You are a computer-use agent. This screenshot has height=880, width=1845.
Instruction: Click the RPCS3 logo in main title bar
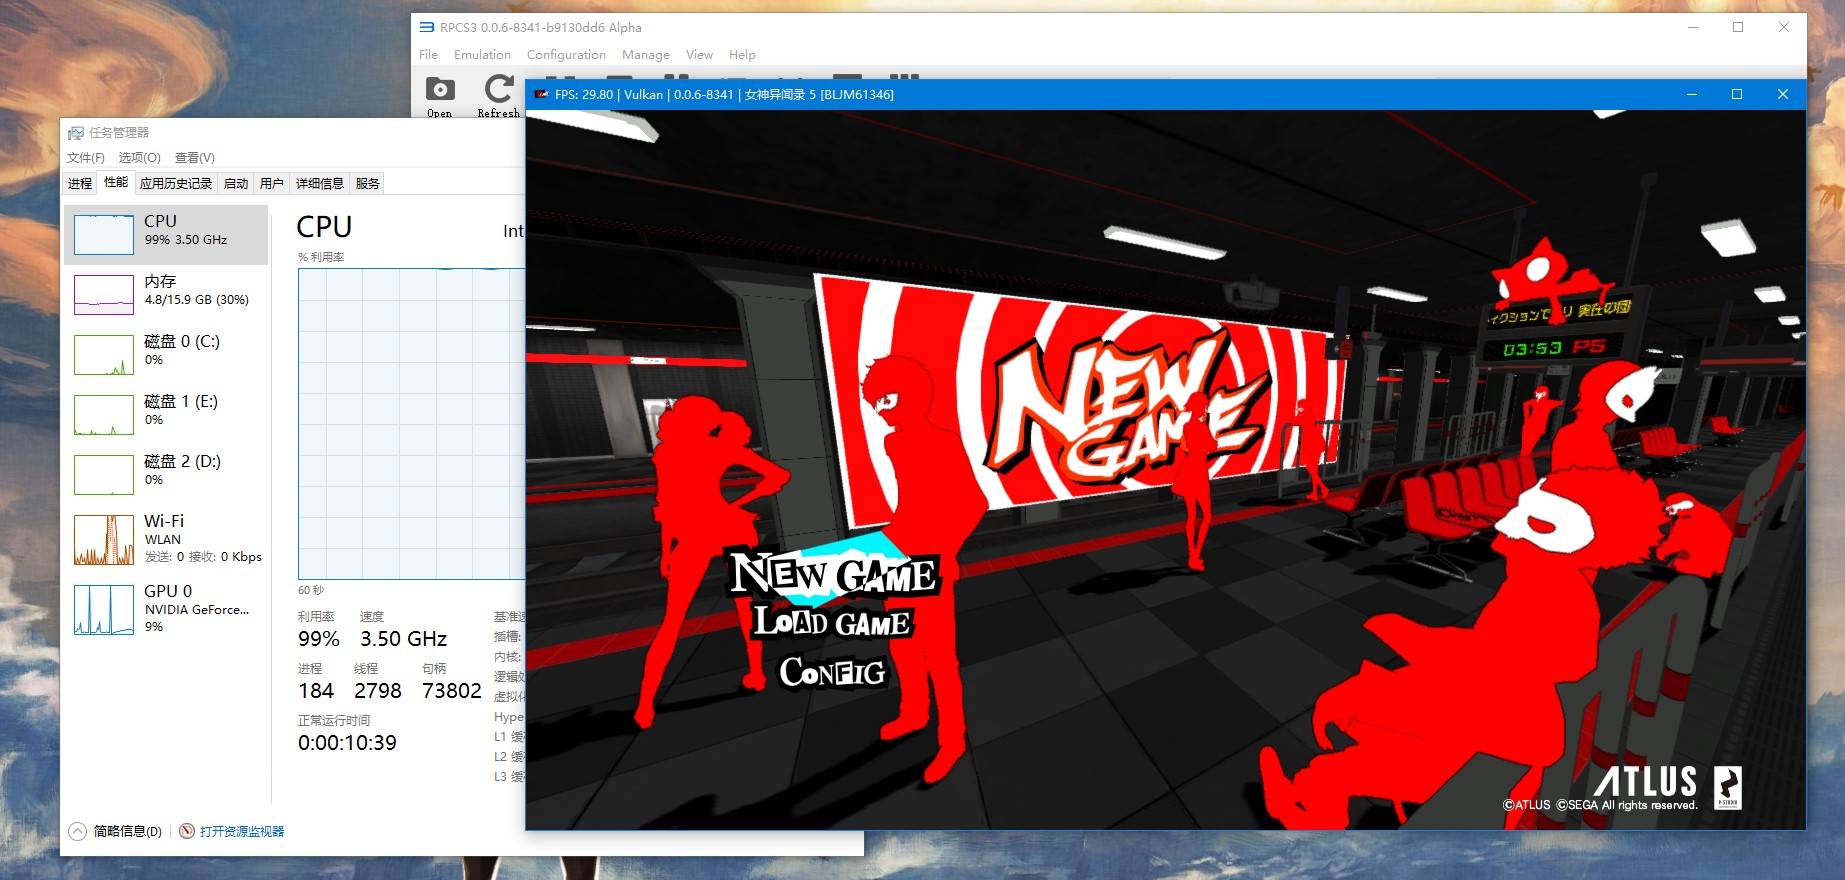(x=427, y=27)
